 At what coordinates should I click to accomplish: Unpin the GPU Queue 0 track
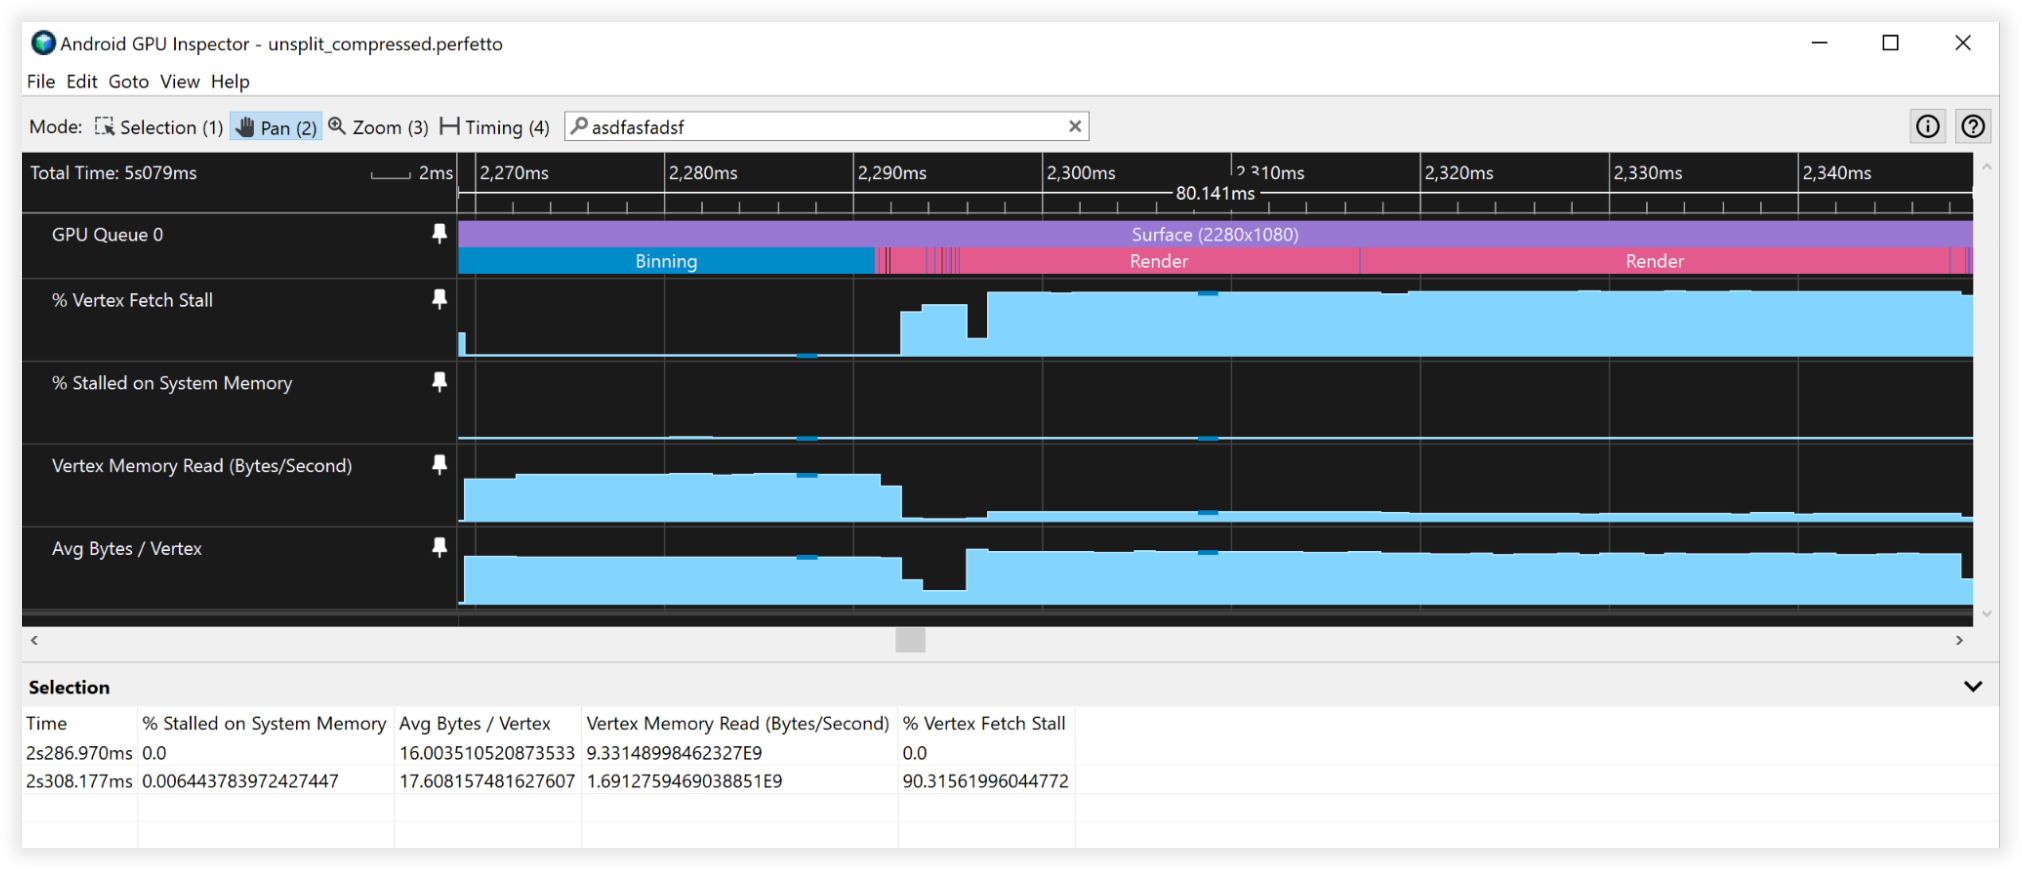[439, 233]
